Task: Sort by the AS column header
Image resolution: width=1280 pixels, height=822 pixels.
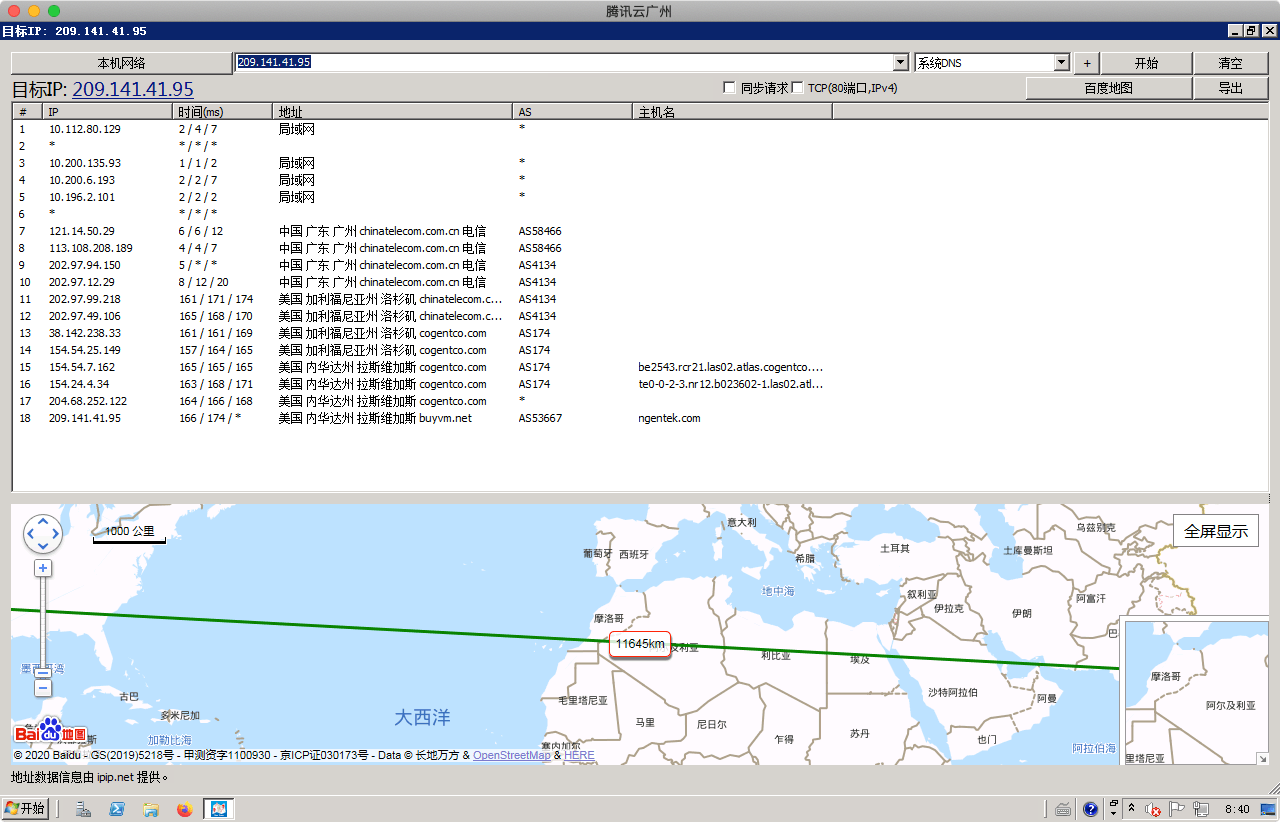Action: 573,111
